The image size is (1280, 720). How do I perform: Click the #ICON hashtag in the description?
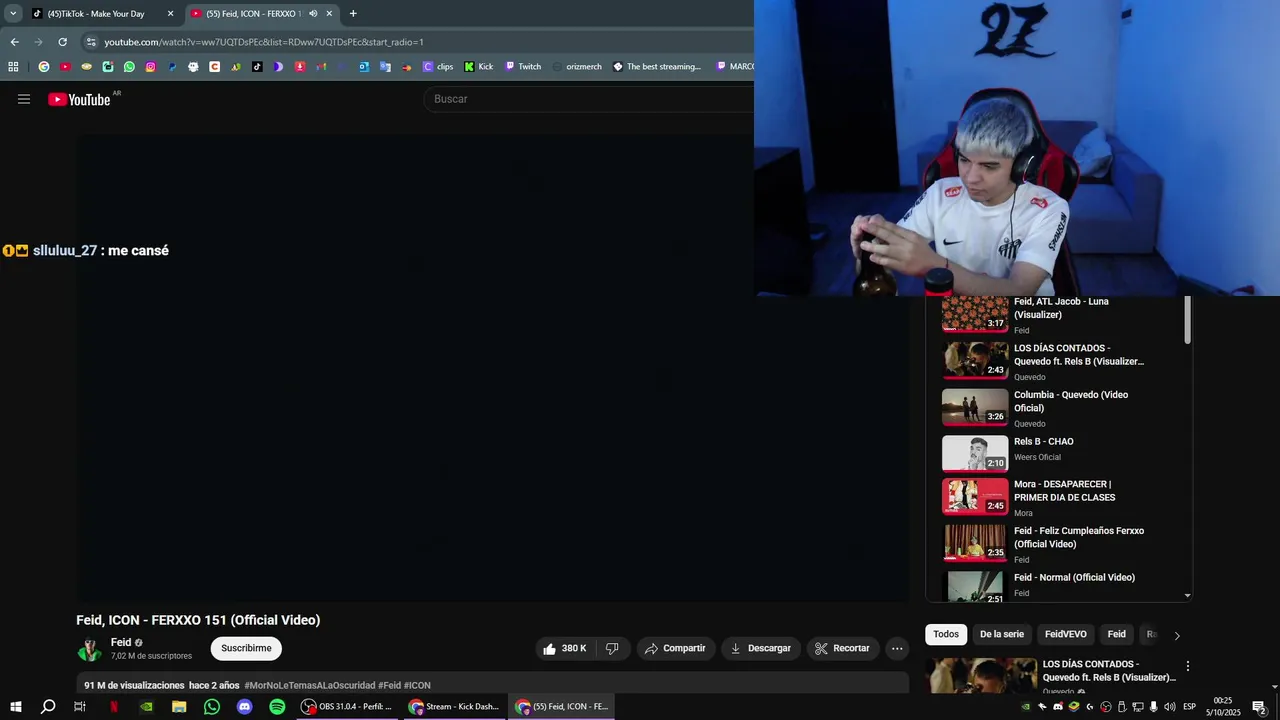click(x=417, y=685)
